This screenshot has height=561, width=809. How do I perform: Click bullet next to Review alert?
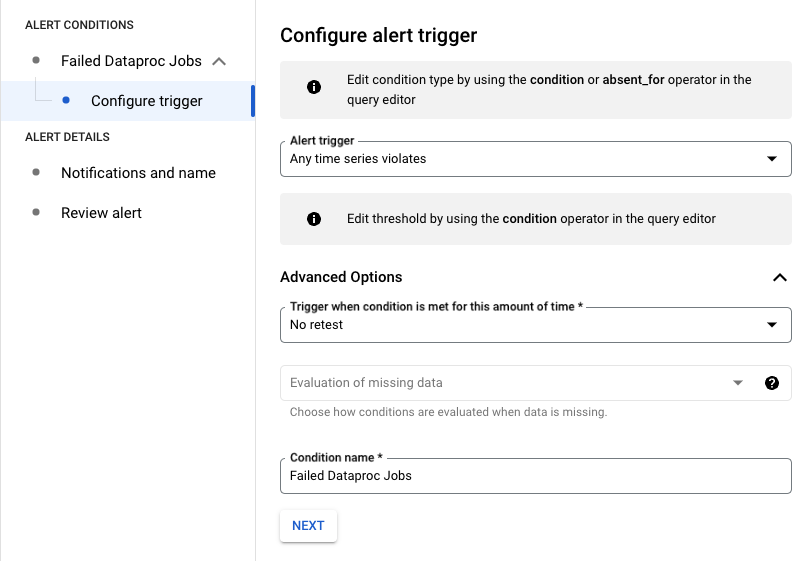tap(36, 212)
